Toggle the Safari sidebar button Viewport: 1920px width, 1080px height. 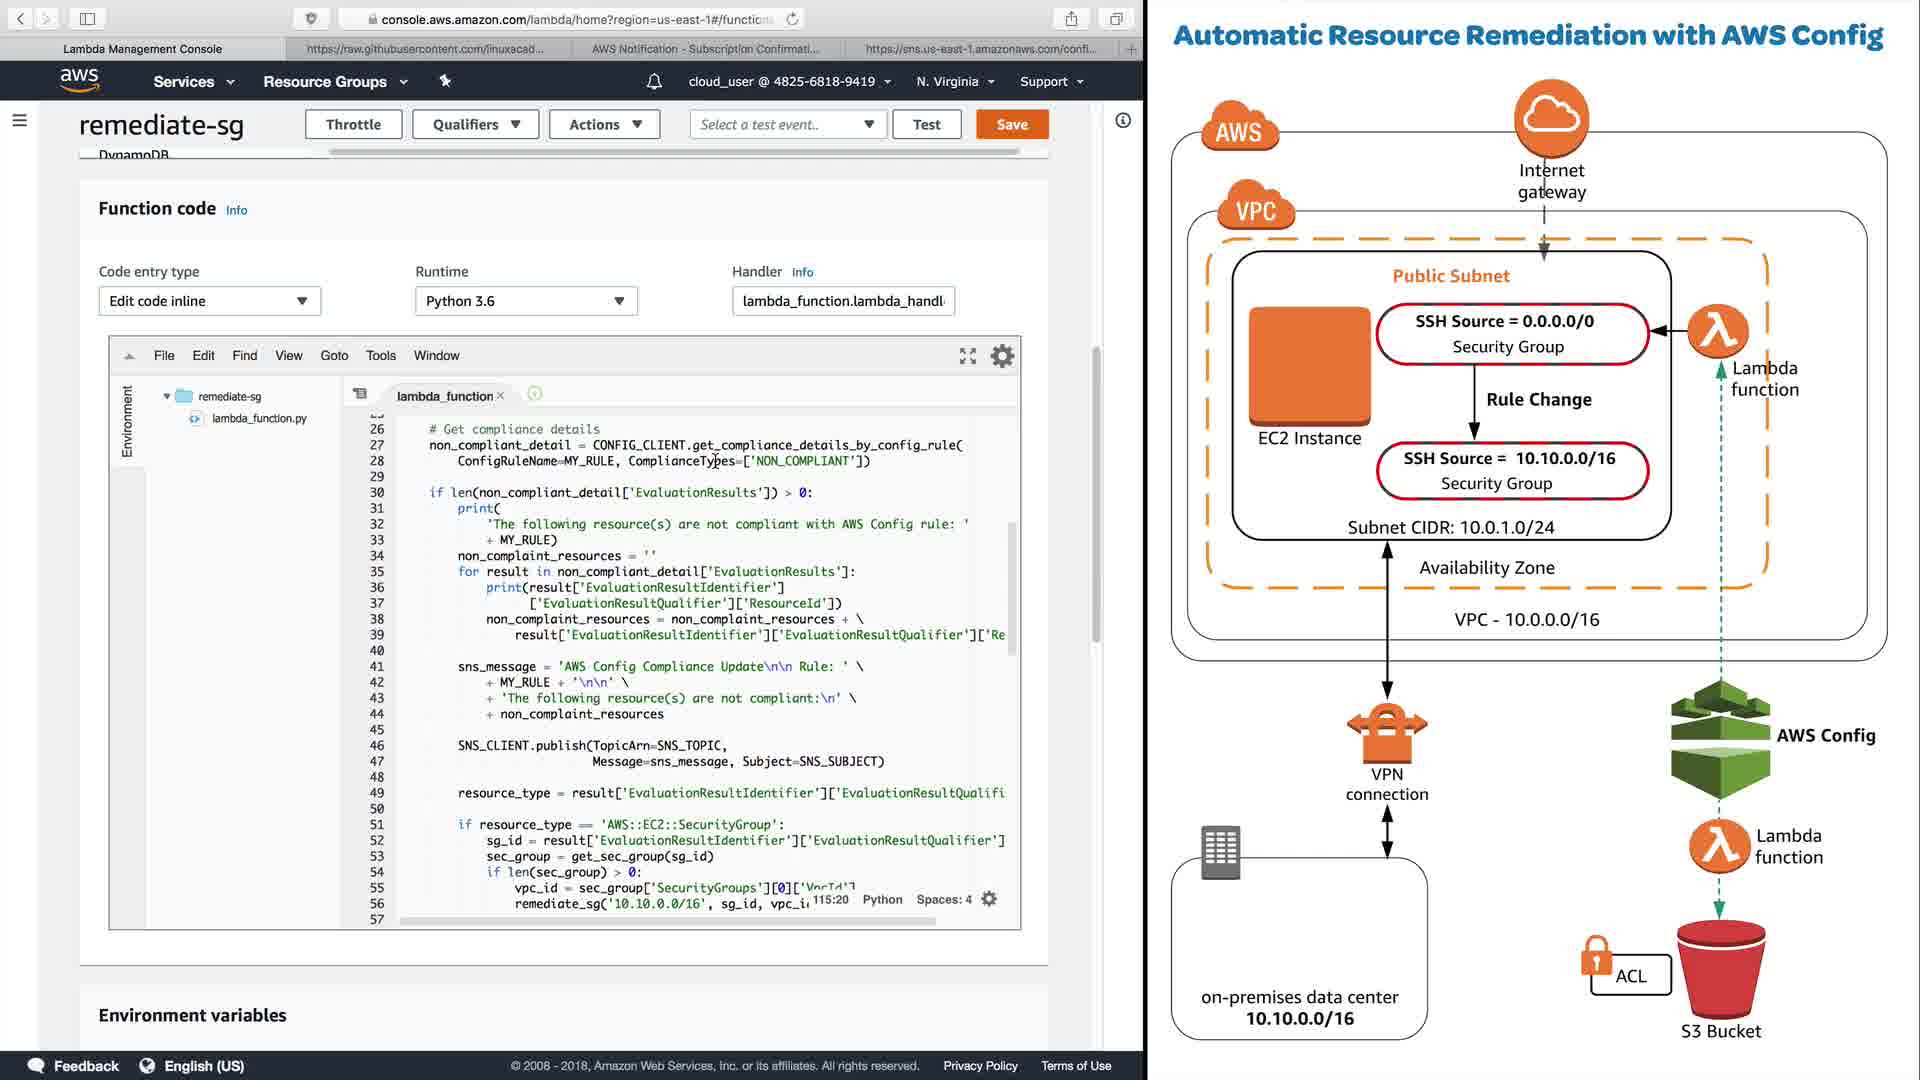[x=87, y=19]
